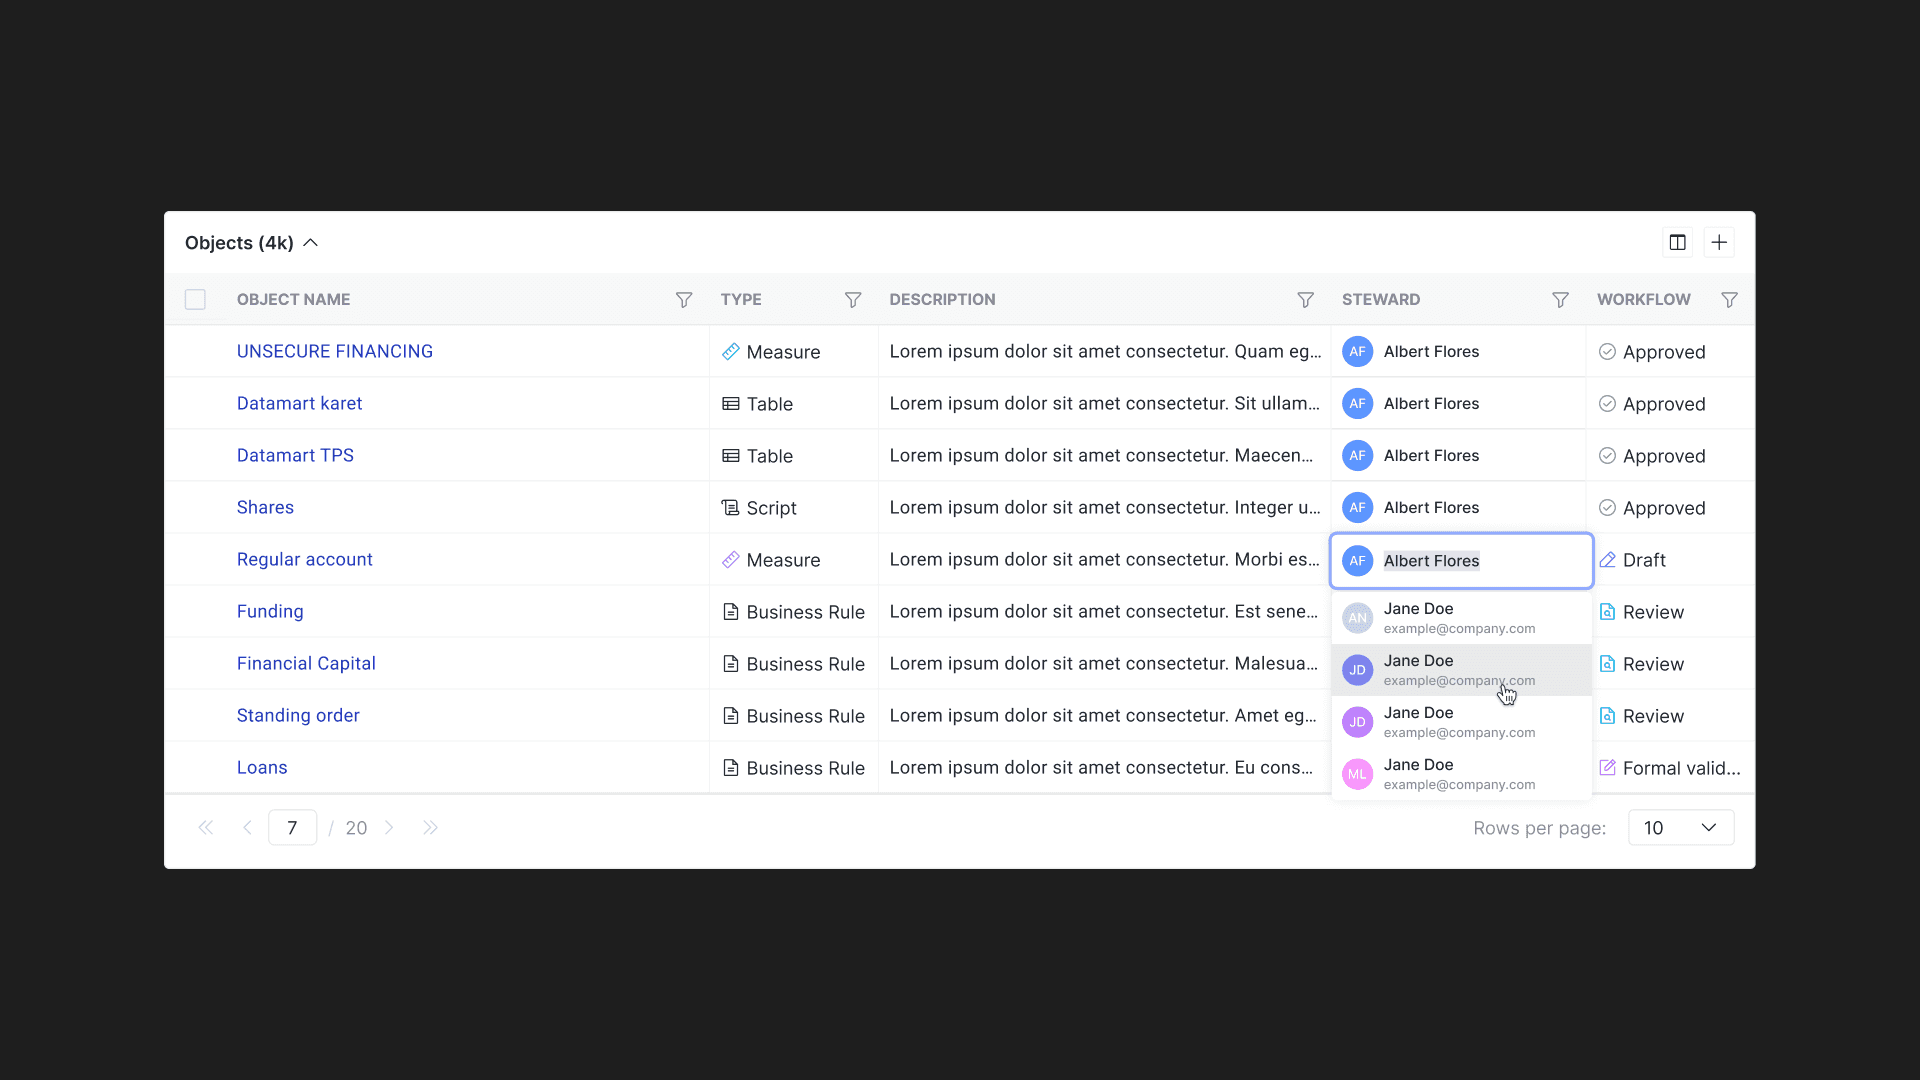Filter the Description column
The height and width of the screenshot is (1080, 1920).
coord(1305,300)
